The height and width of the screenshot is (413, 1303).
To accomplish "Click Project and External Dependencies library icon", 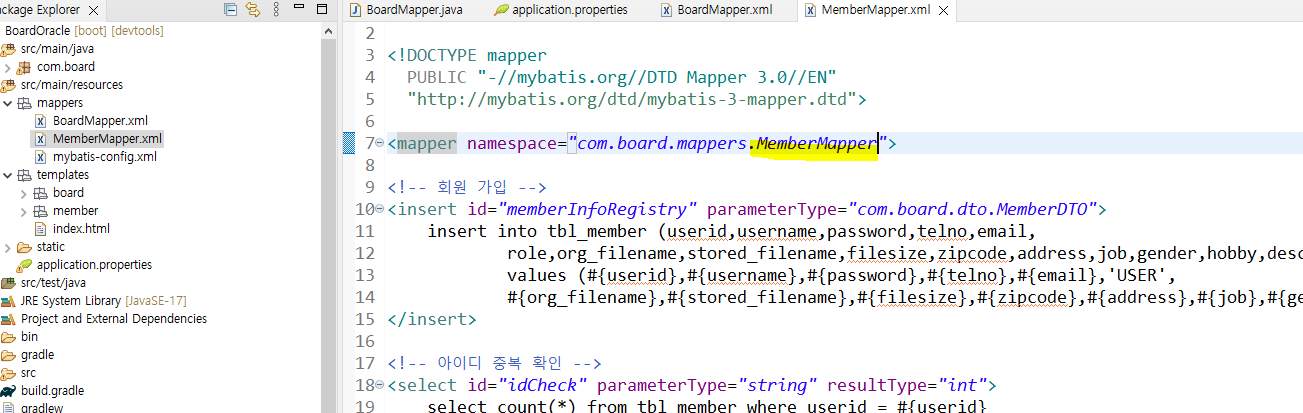I will coord(8,319).
